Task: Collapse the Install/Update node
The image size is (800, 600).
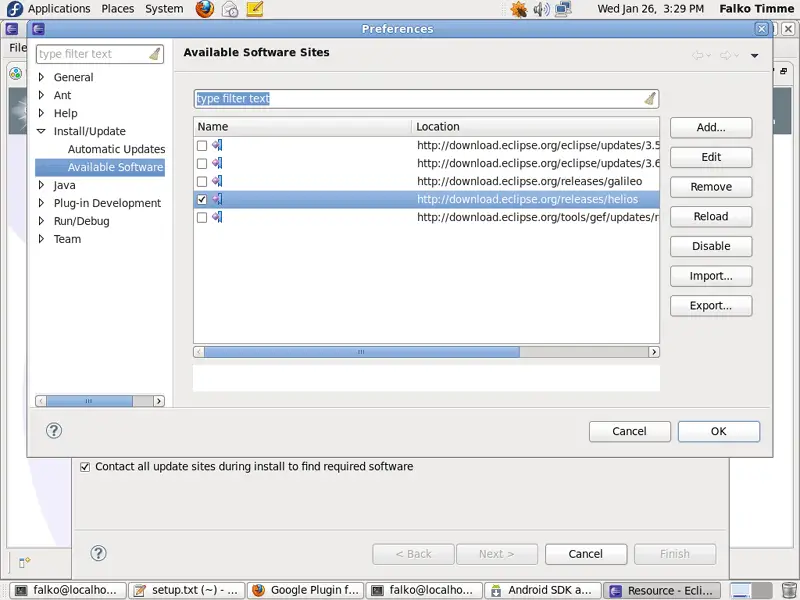Action: [41, 131]
